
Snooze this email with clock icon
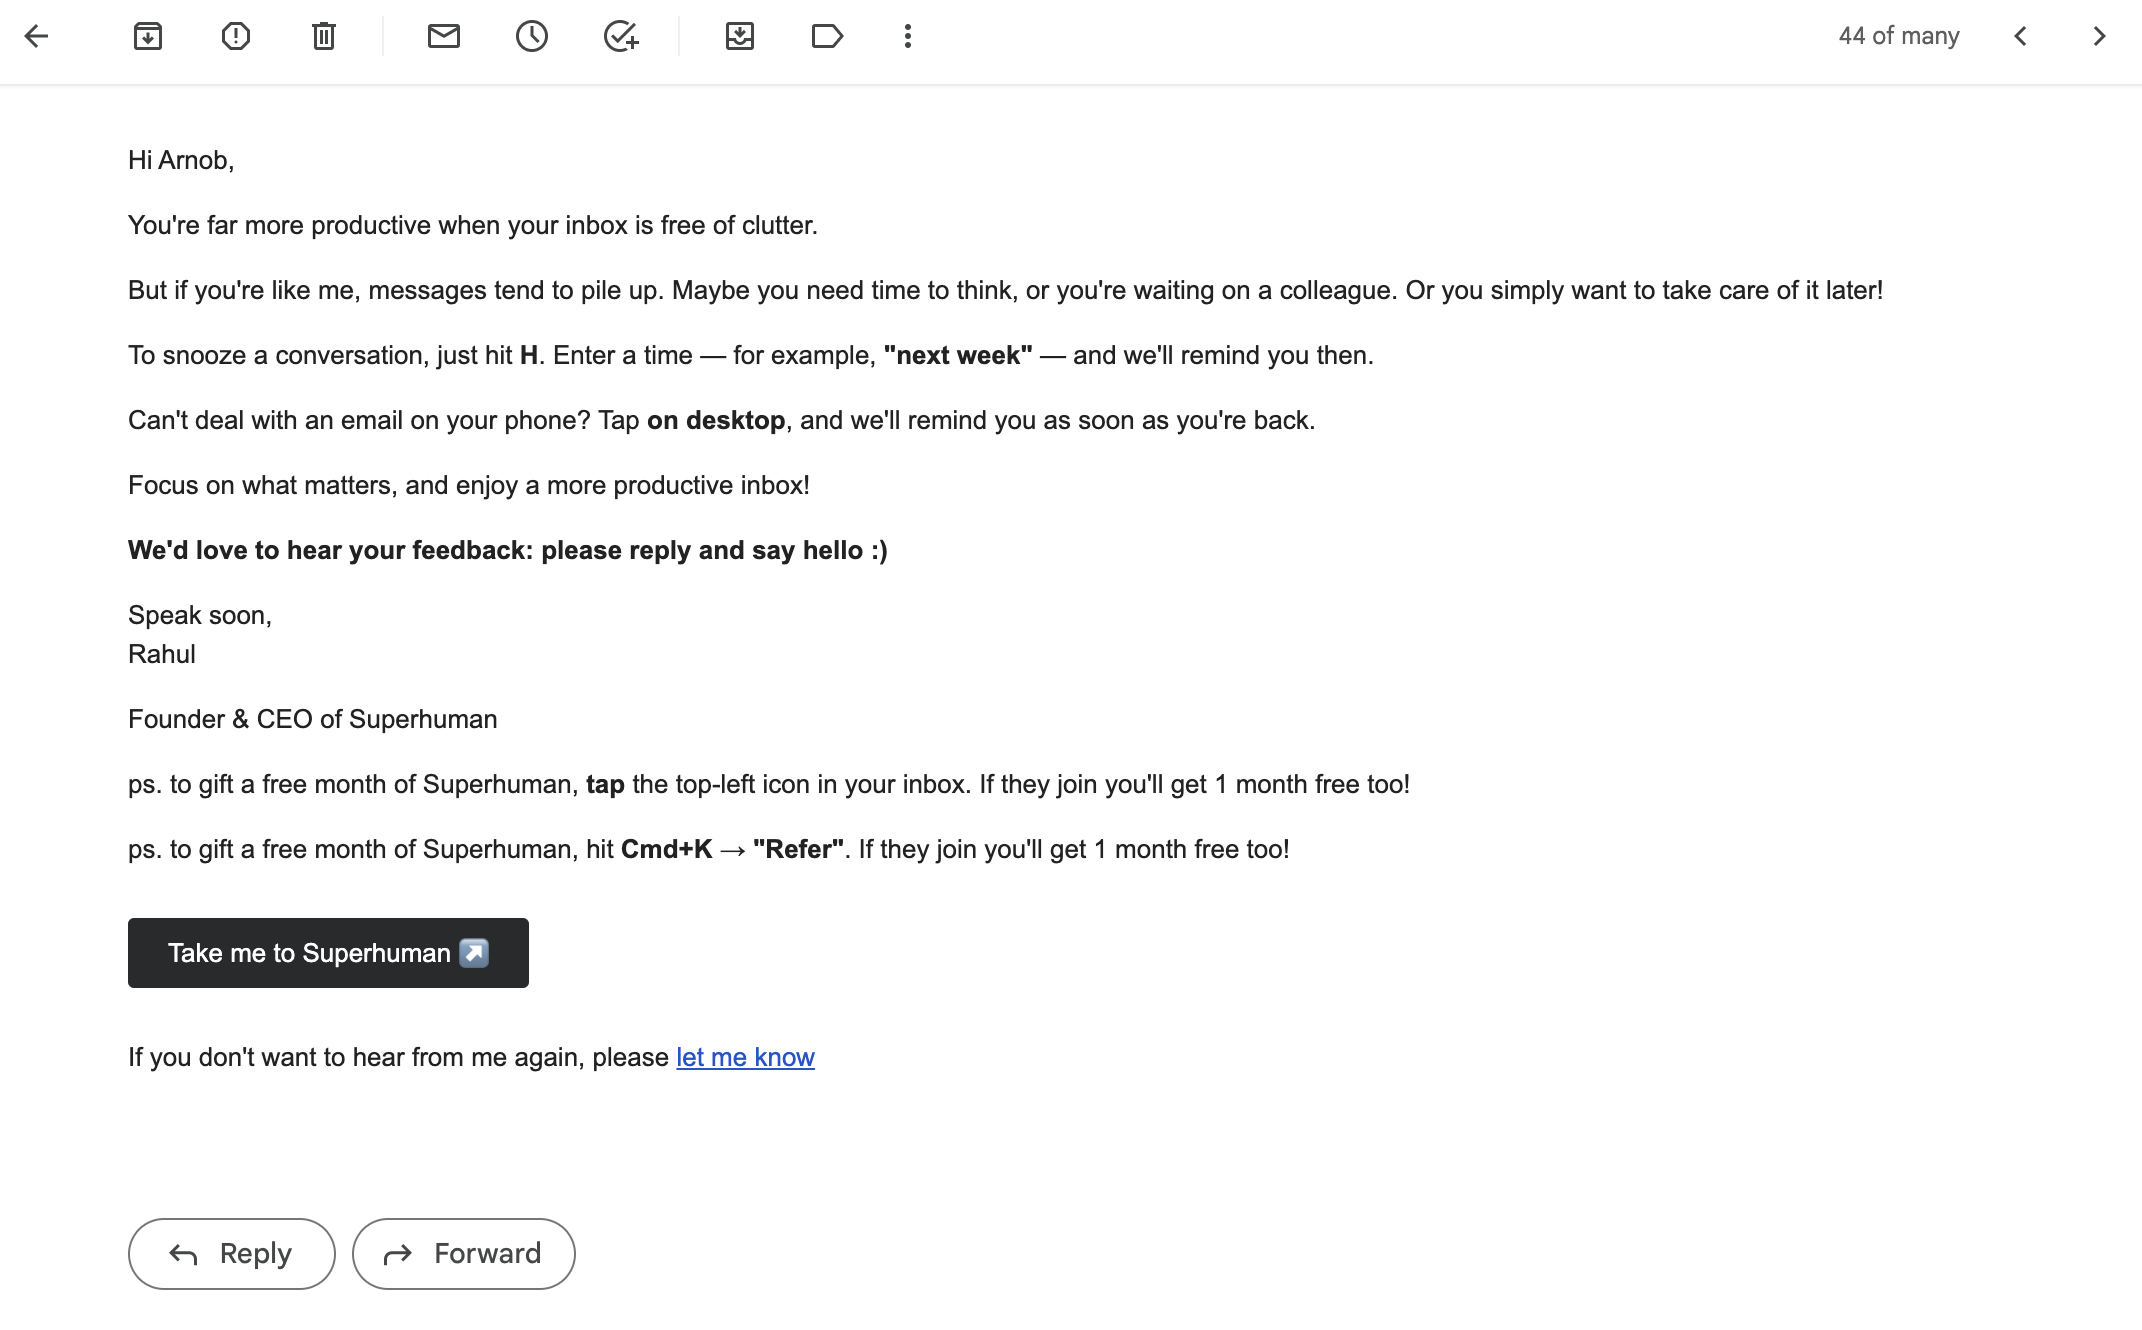[x=532, y=37]
